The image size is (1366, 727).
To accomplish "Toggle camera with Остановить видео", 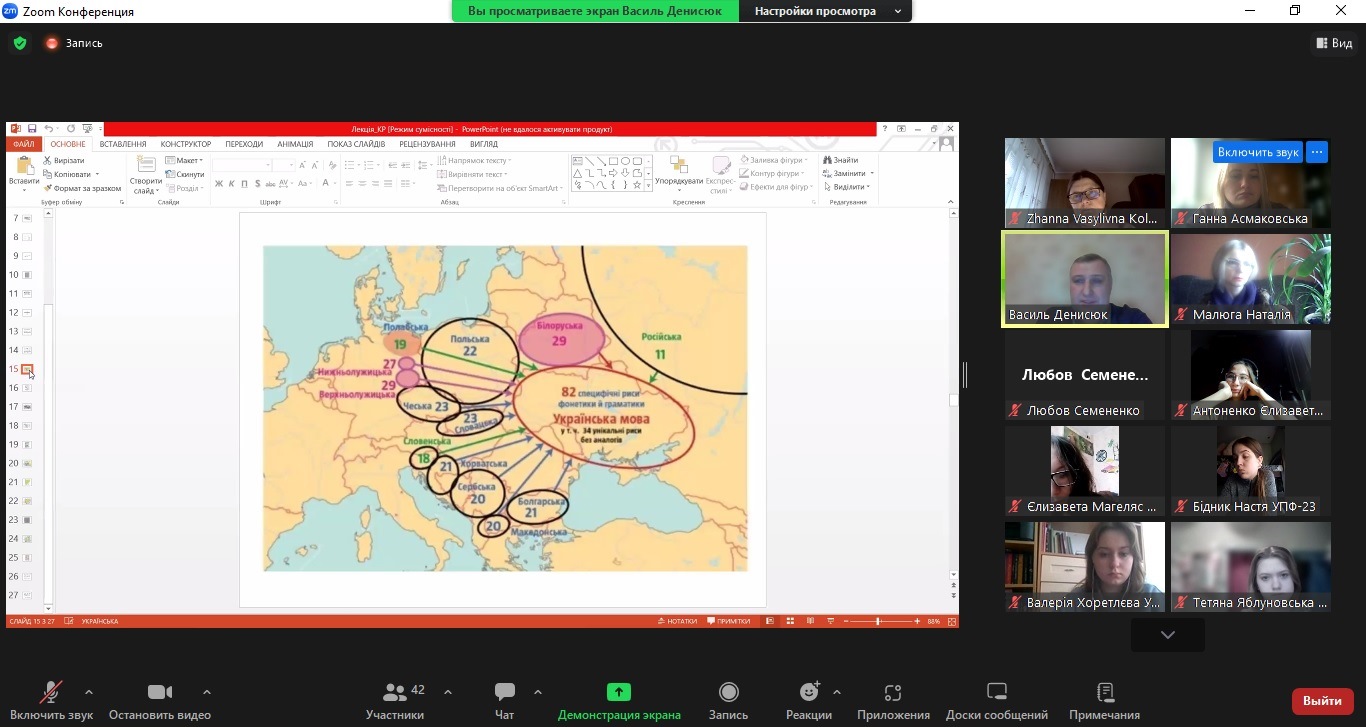I will coord(159,693).
